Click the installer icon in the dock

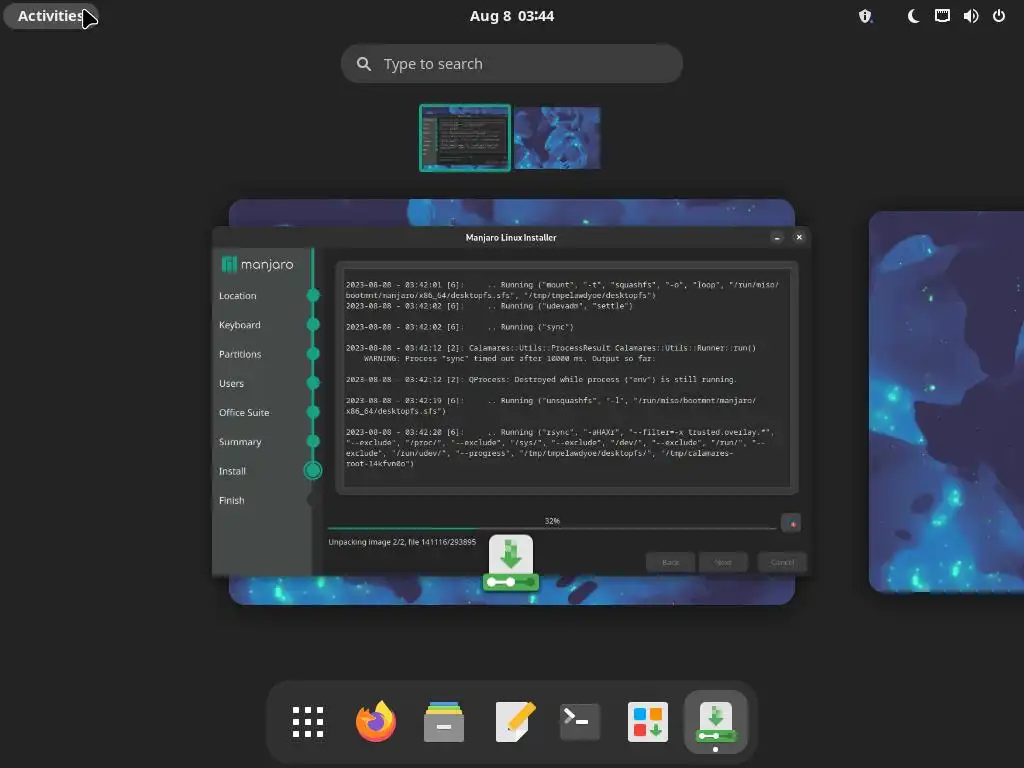(x=716, y=722)
